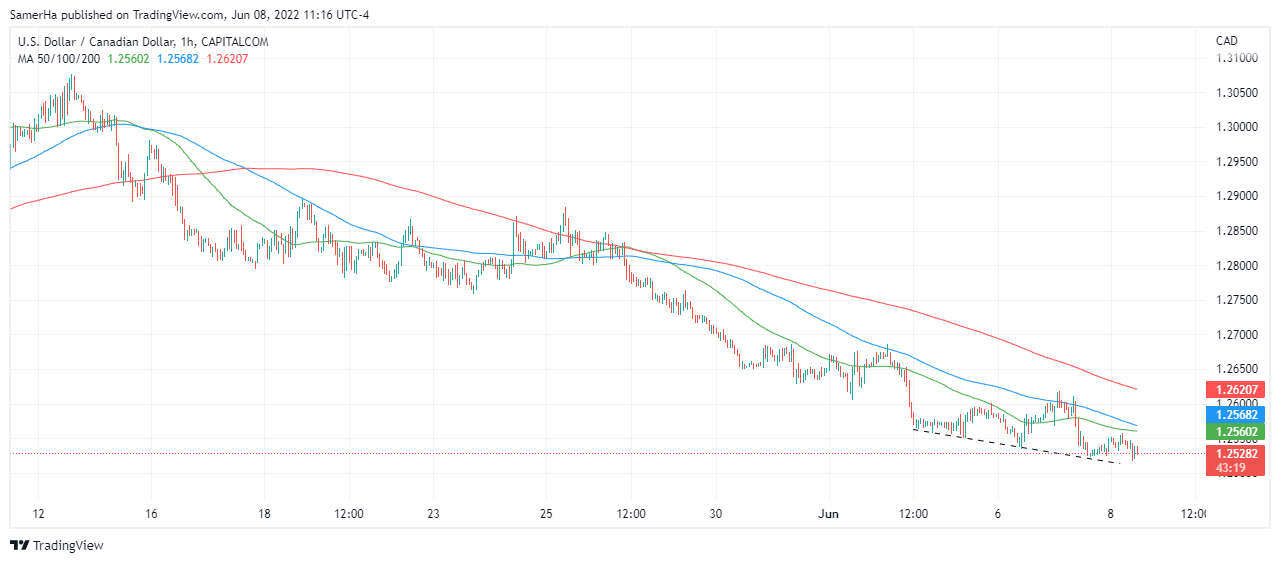This screenshot has width=1280, height=563.
Task: Click the 43:19 bar countdown timer
Action: (1230, 468)
